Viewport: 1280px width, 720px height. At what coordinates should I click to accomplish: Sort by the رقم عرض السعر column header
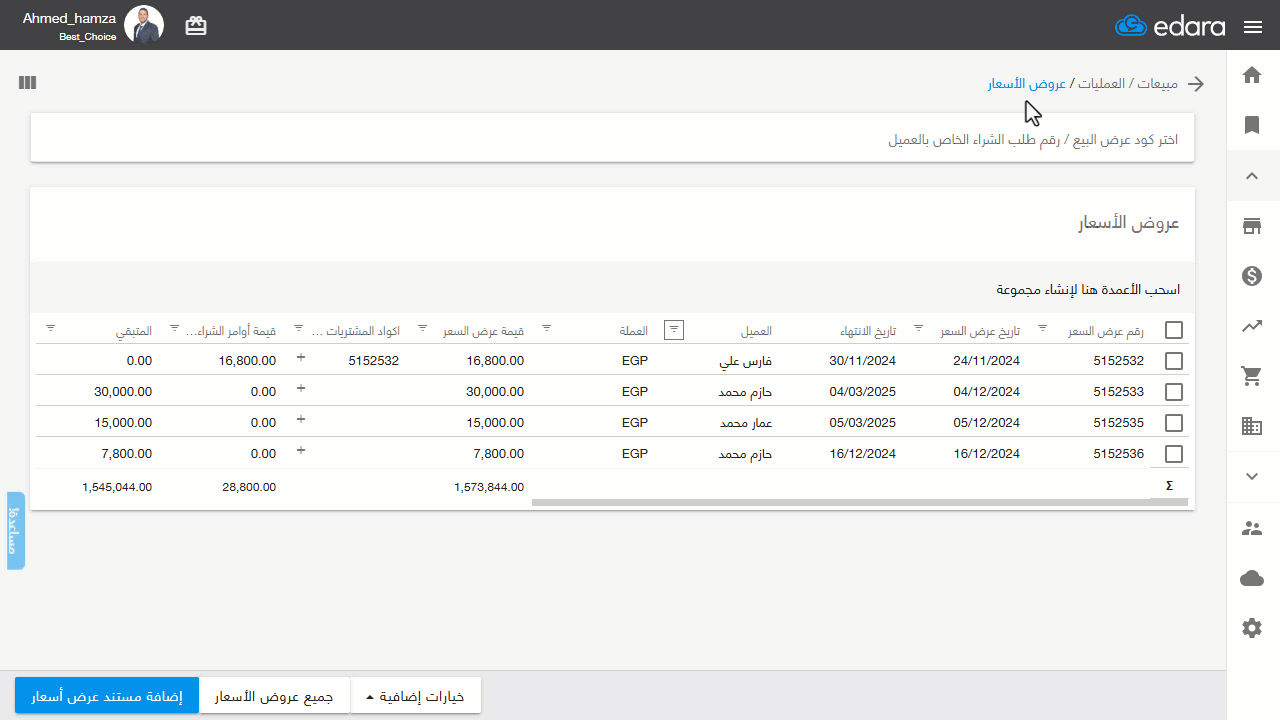pos(1106,331)
